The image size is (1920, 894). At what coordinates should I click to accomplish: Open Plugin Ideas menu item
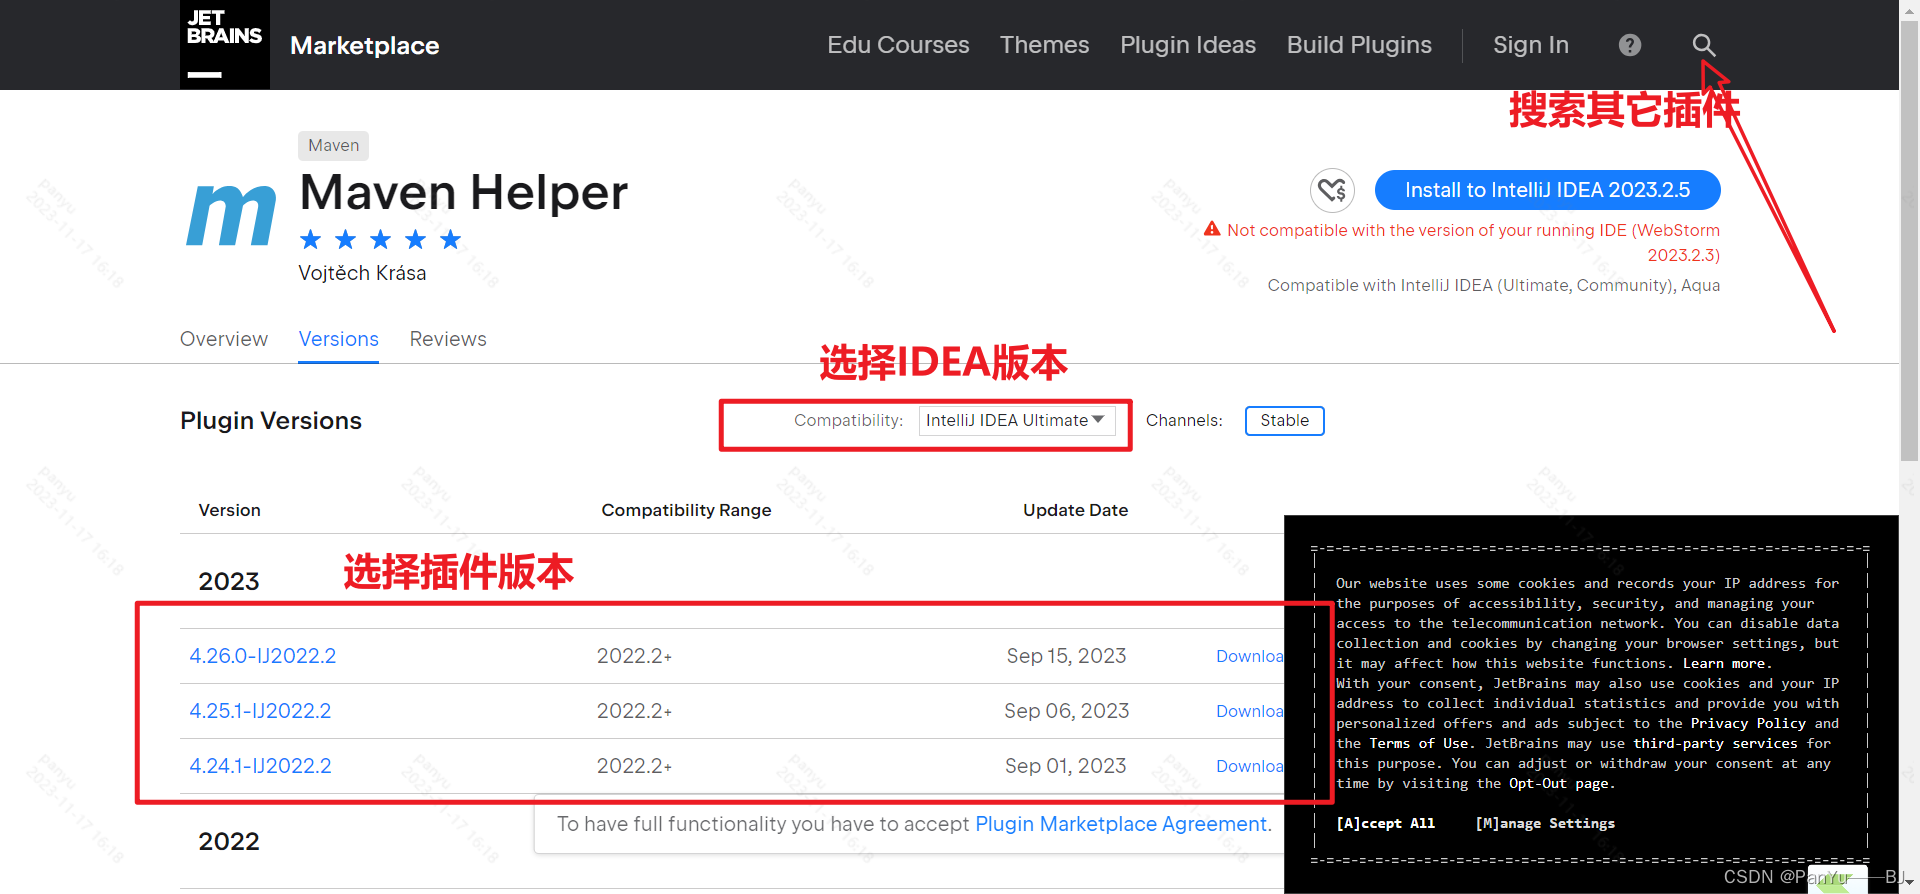(1188, 45)
